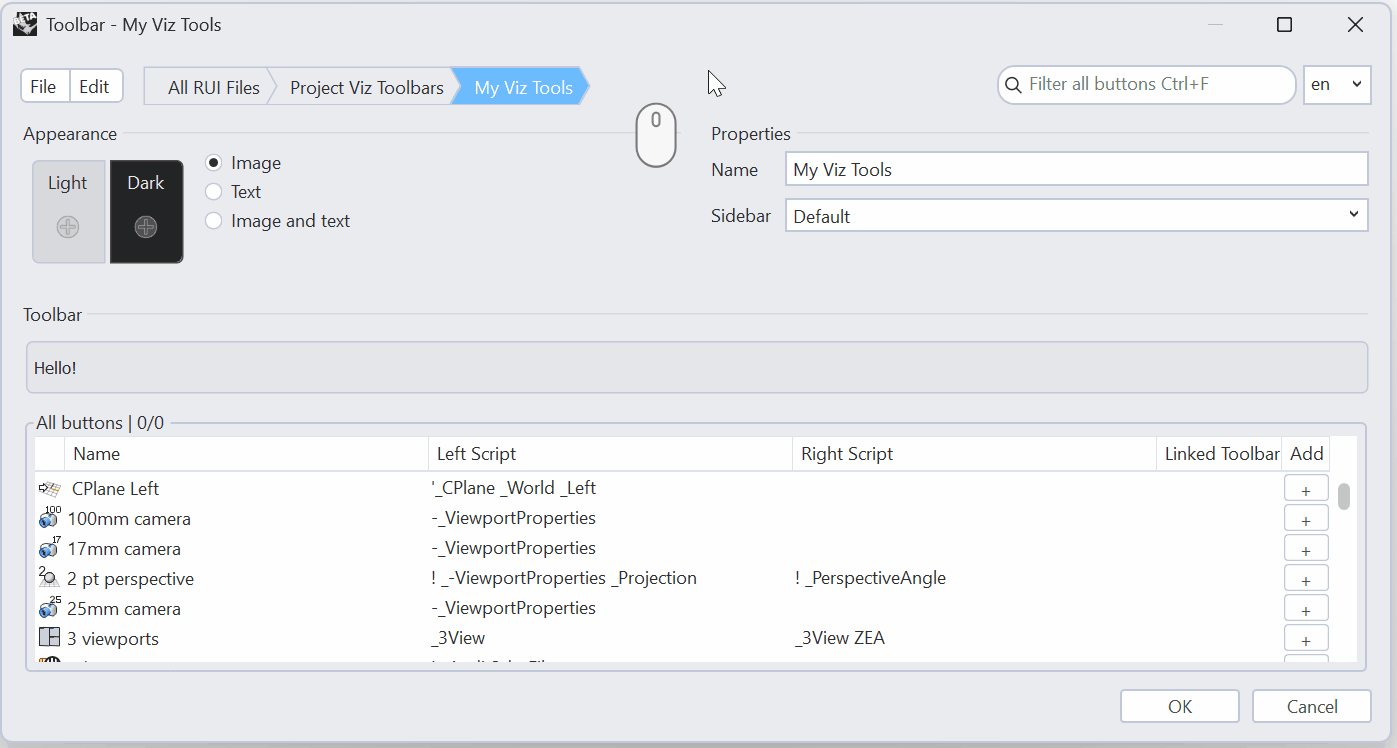Click the Hello! toolbar preview button

[55, 368]
